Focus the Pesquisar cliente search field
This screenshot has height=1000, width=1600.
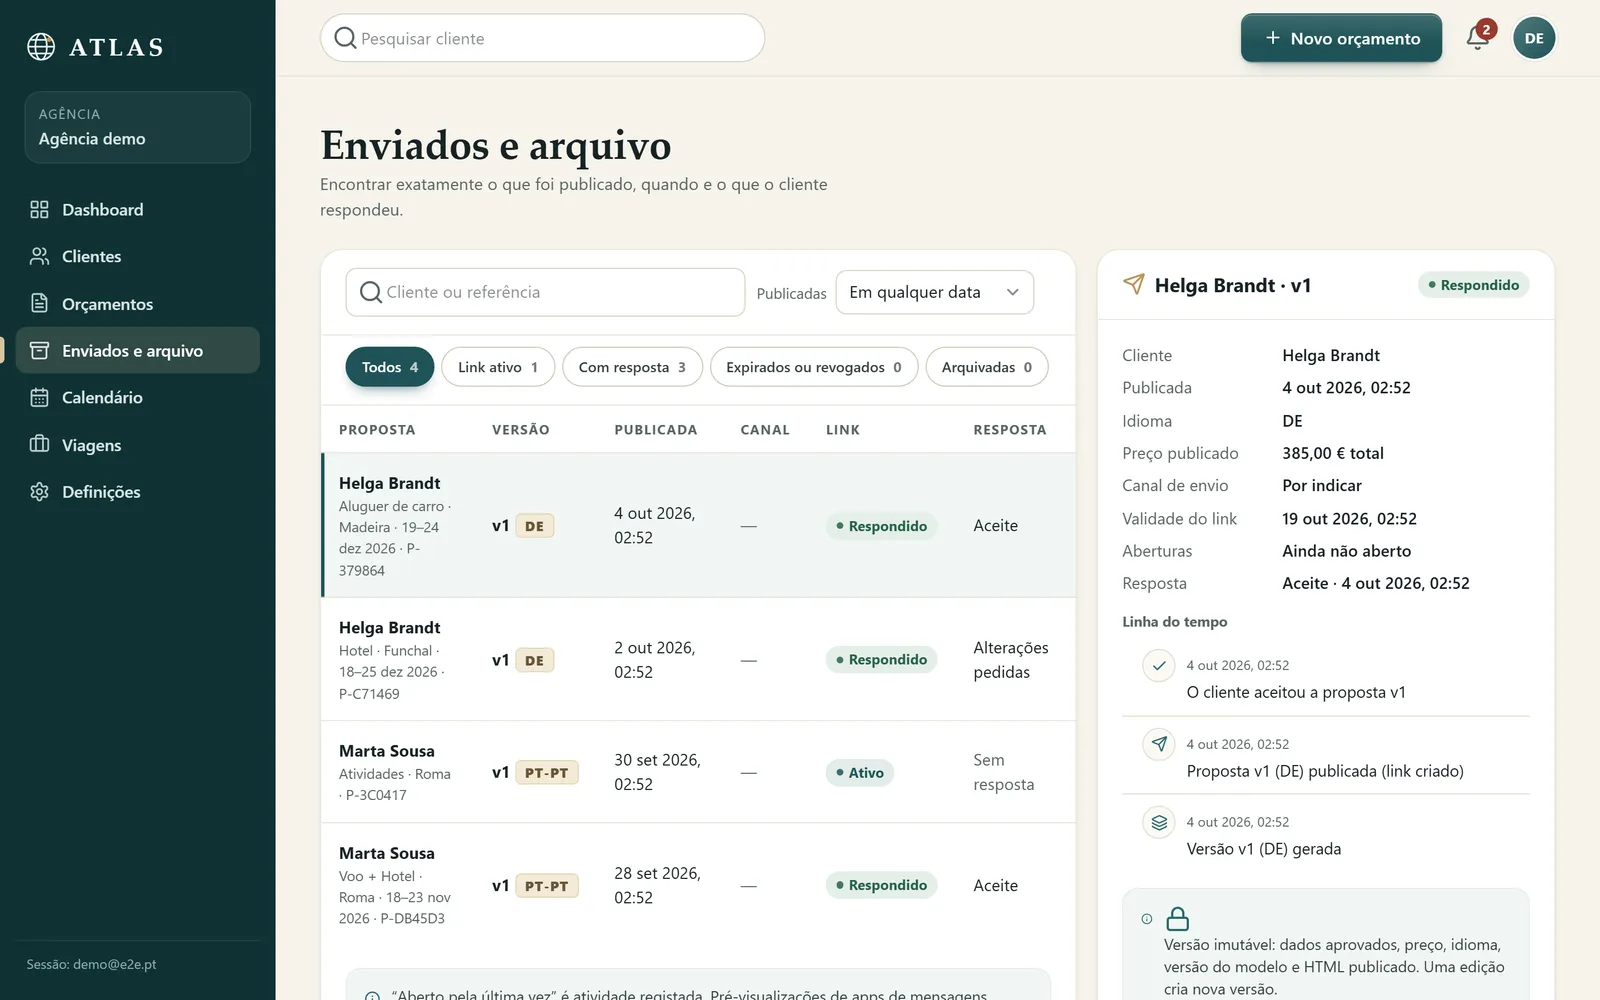[542, 38]
